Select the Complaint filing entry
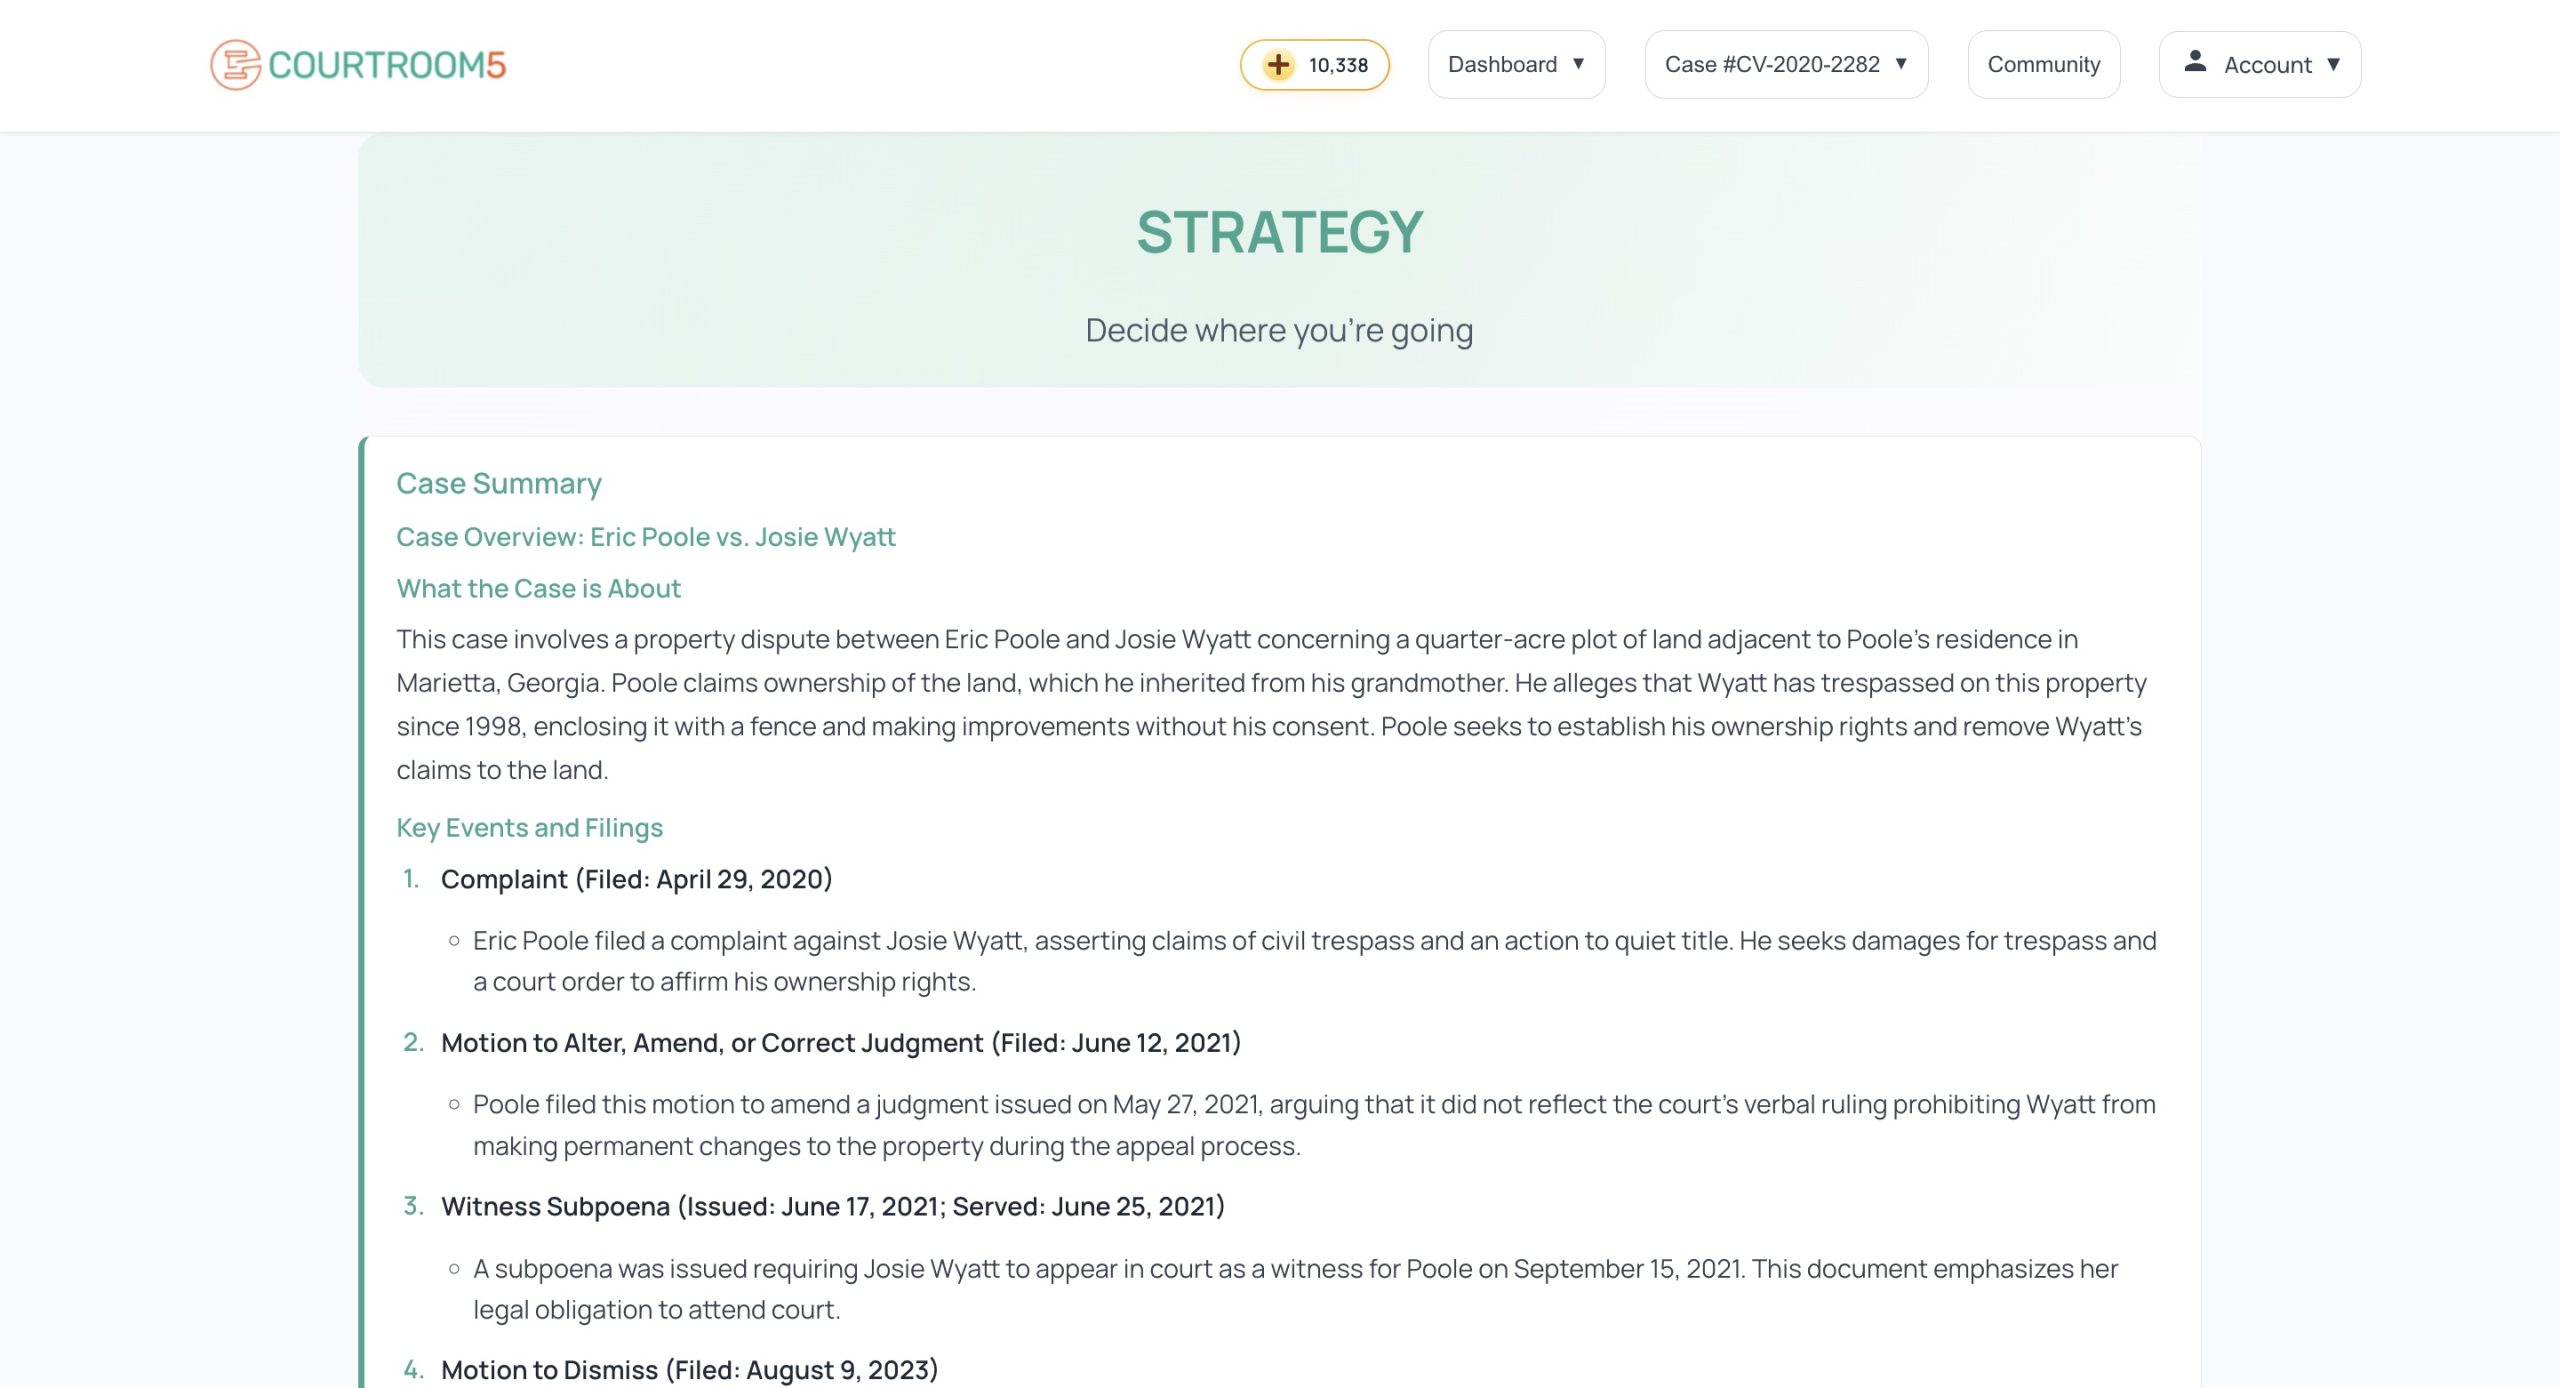This screenshot has width=2560, height=1388. click(x=636, y=879)
